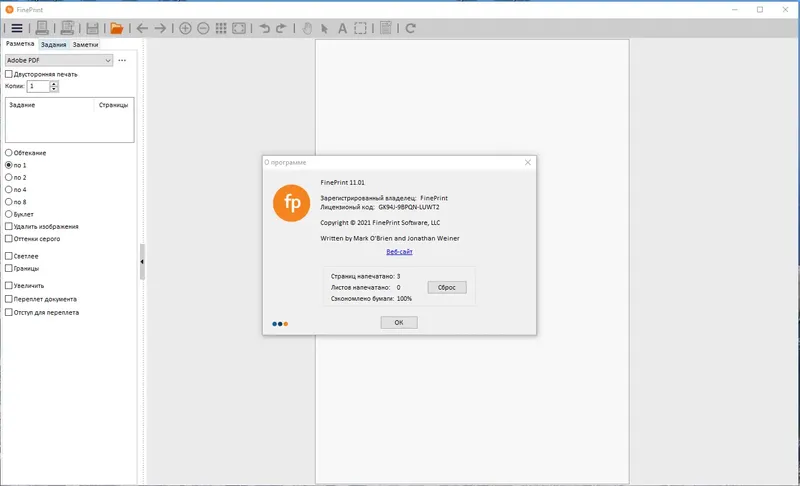Viewport: 800px width, 486px height.
Task: Click the Zoom in plus icon
Action: pyautogui.click(x=185, y=29)
